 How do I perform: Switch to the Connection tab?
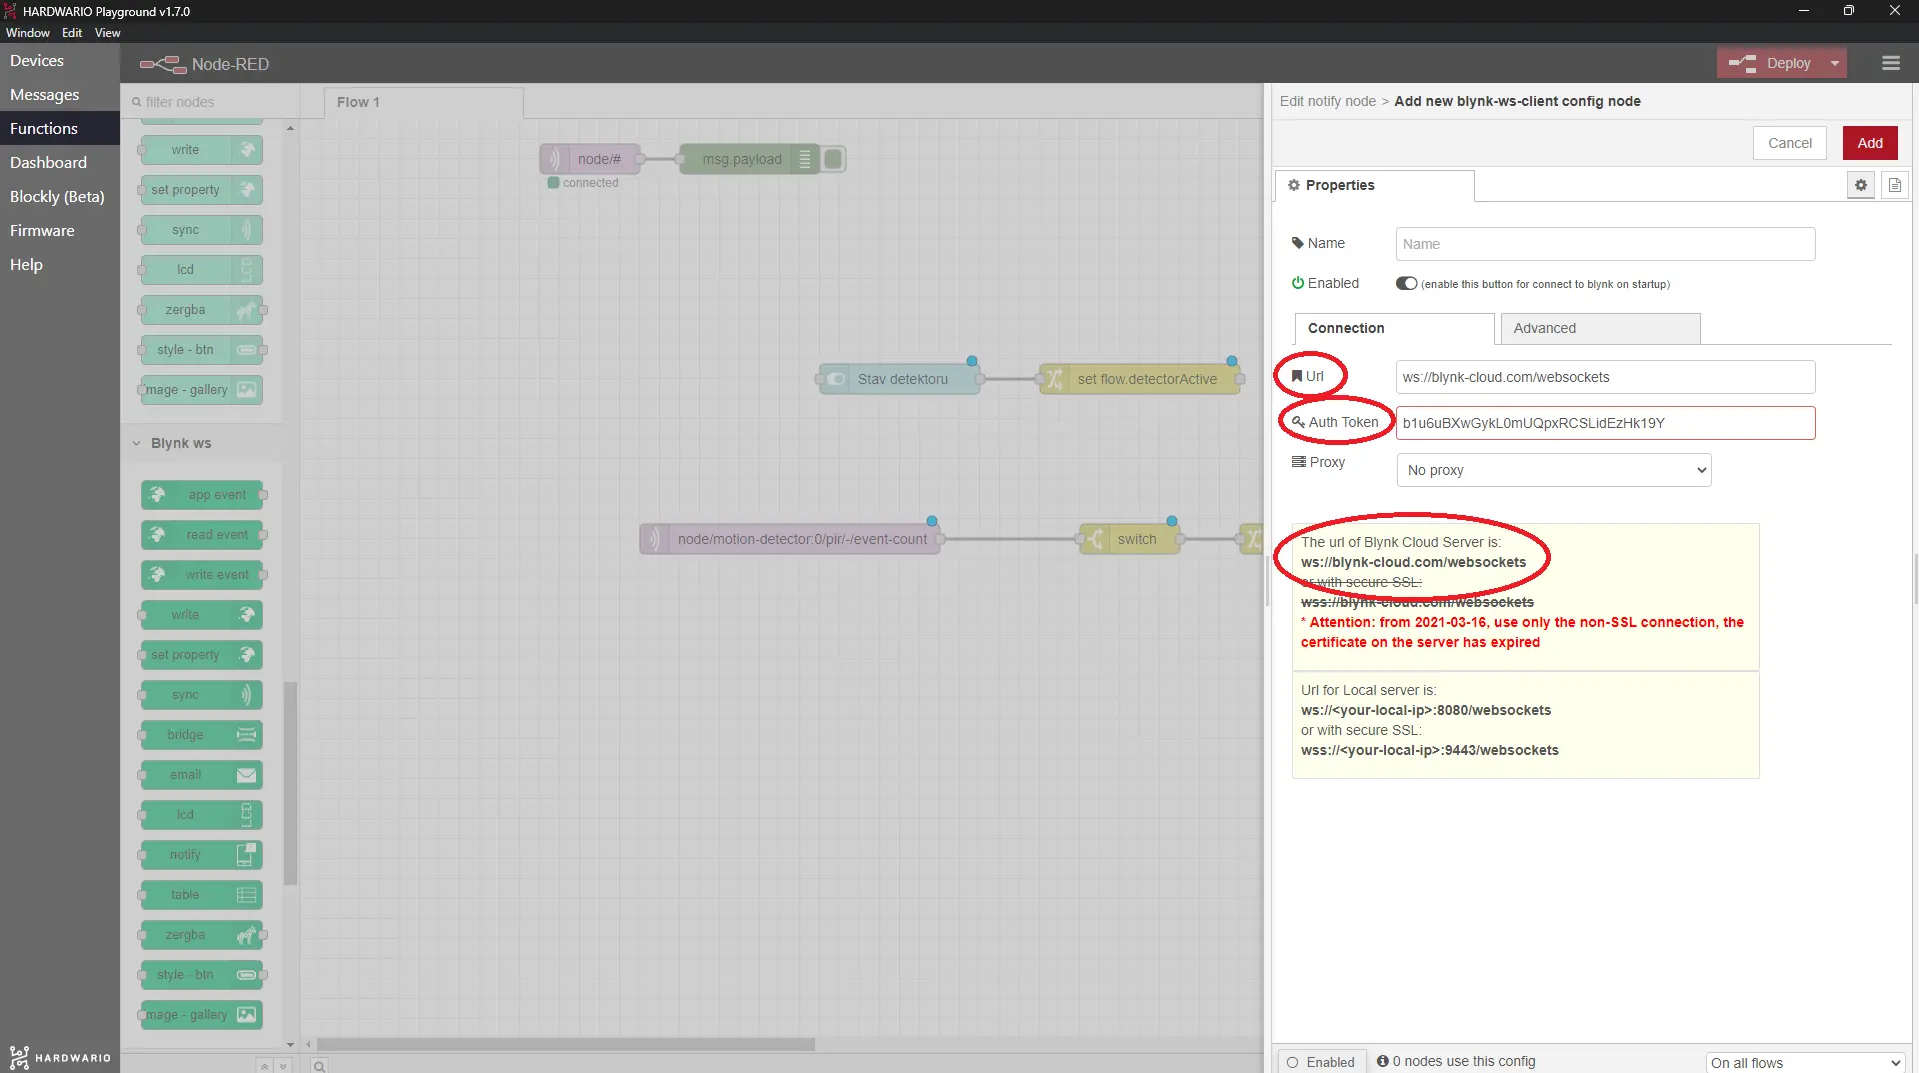1394,328
